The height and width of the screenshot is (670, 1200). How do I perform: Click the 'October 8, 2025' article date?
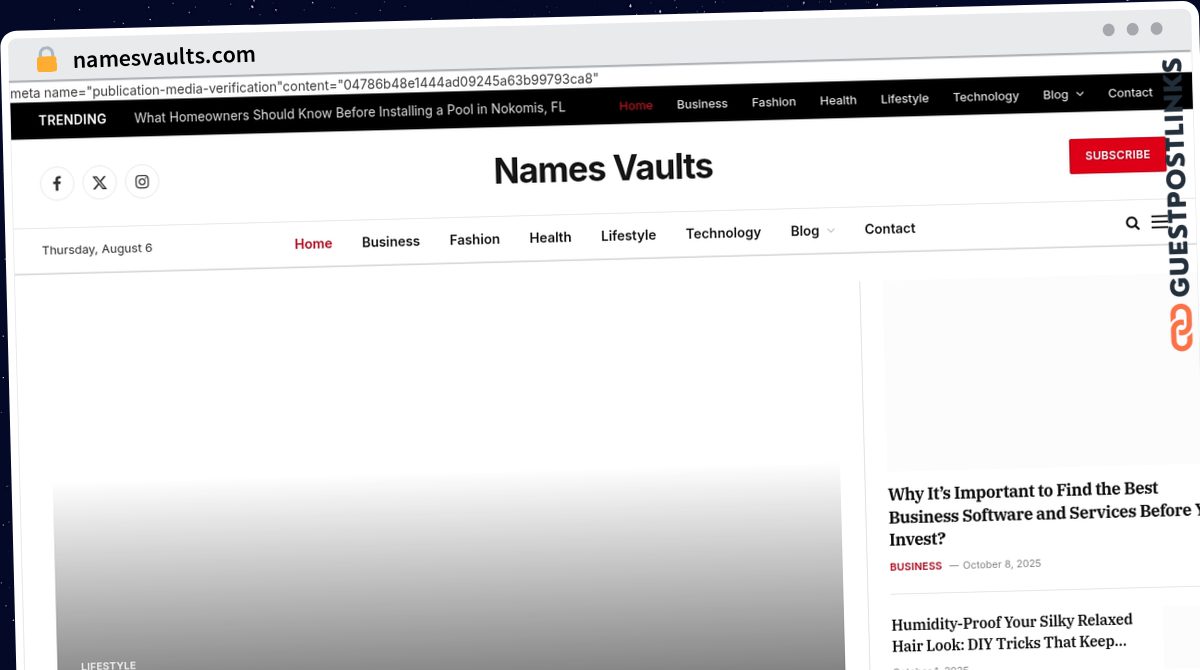click(1001, 564)
